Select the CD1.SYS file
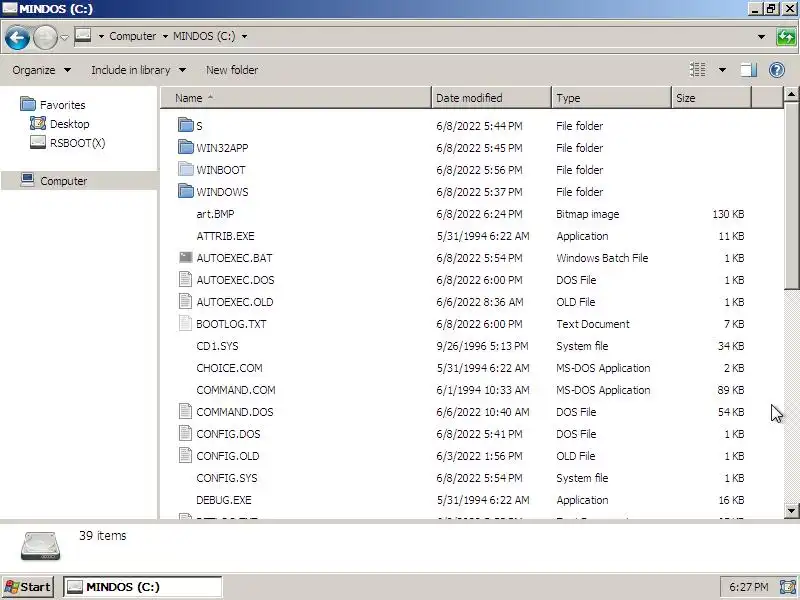800x600 pixels. [x=217, y=346]
